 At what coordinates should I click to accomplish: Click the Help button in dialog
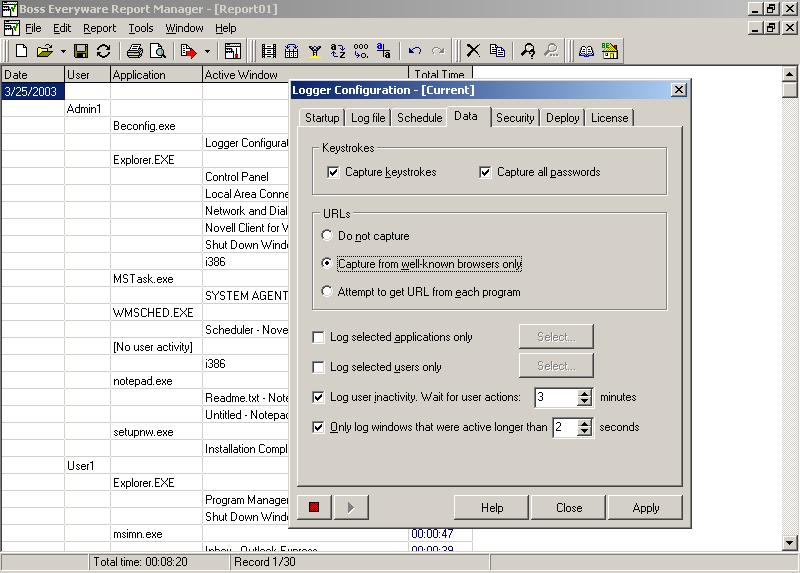coord(491,507)
